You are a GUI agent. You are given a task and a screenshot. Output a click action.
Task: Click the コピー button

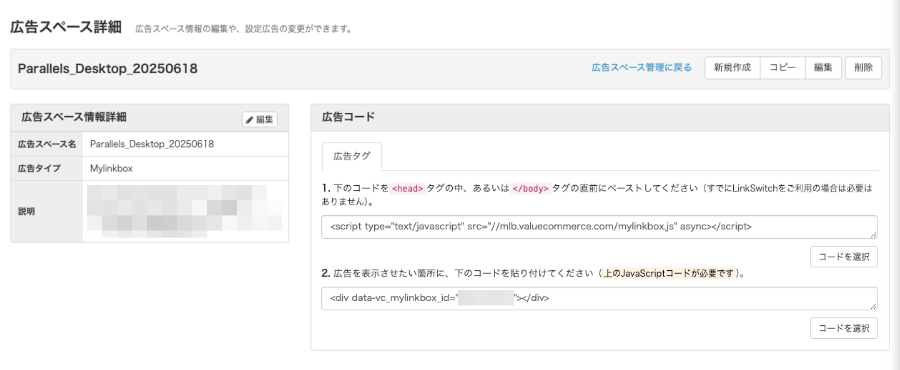782,68
